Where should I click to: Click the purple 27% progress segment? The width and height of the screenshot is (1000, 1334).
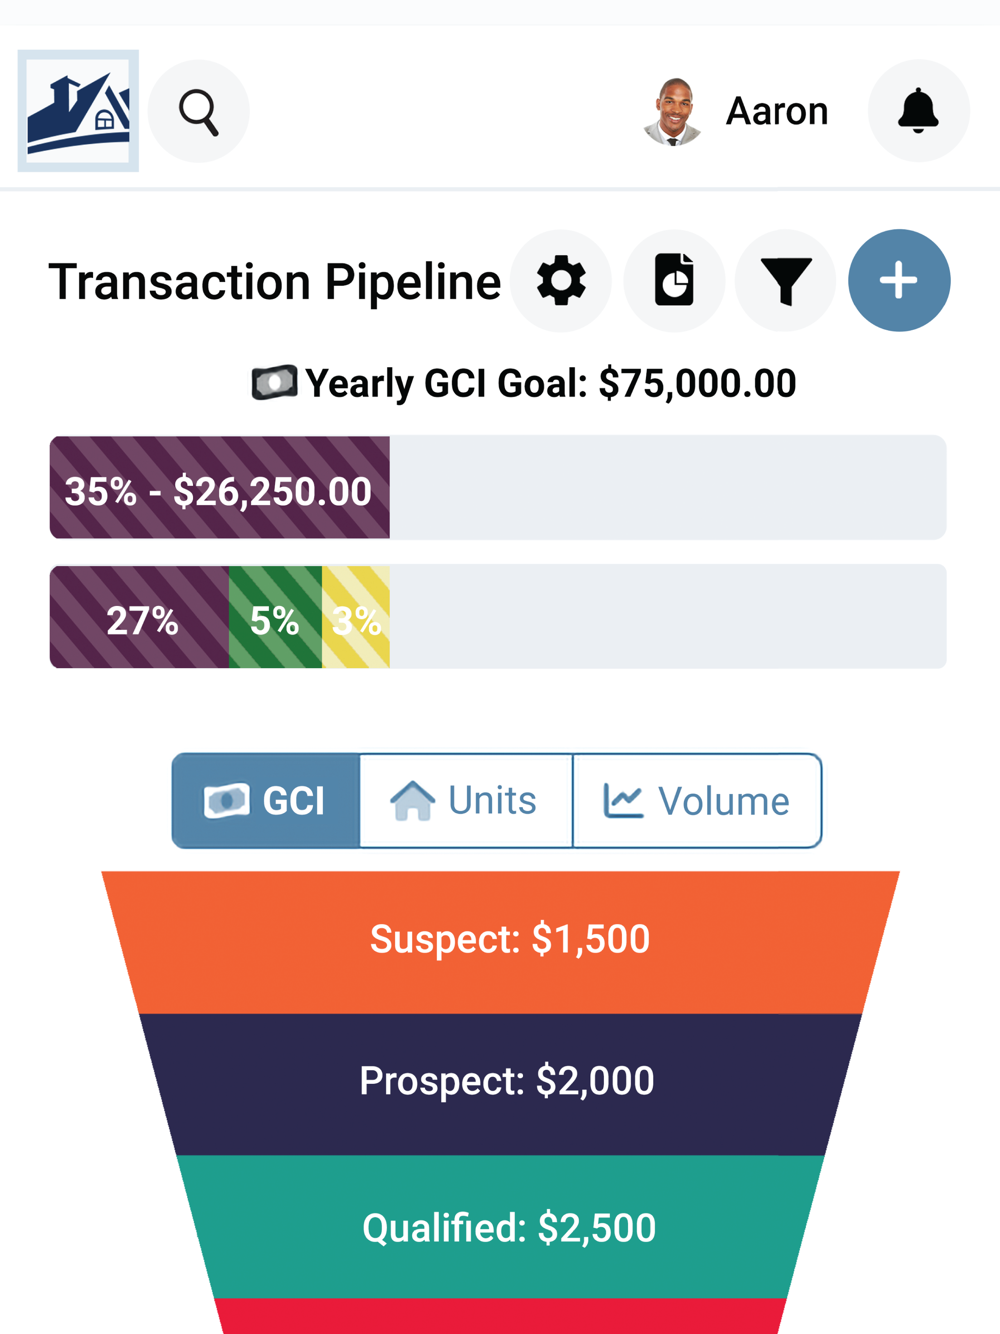(x=140, y=617)
